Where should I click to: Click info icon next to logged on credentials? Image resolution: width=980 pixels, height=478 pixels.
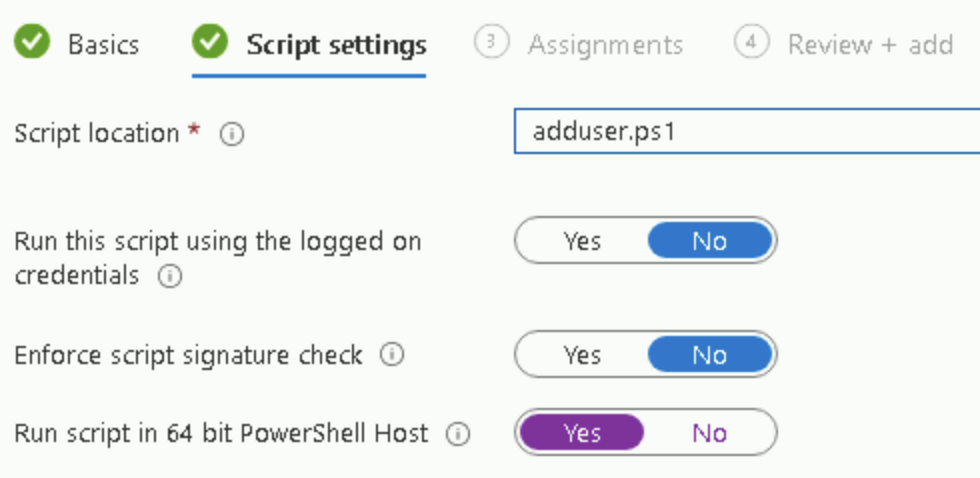tap(170, 277)
